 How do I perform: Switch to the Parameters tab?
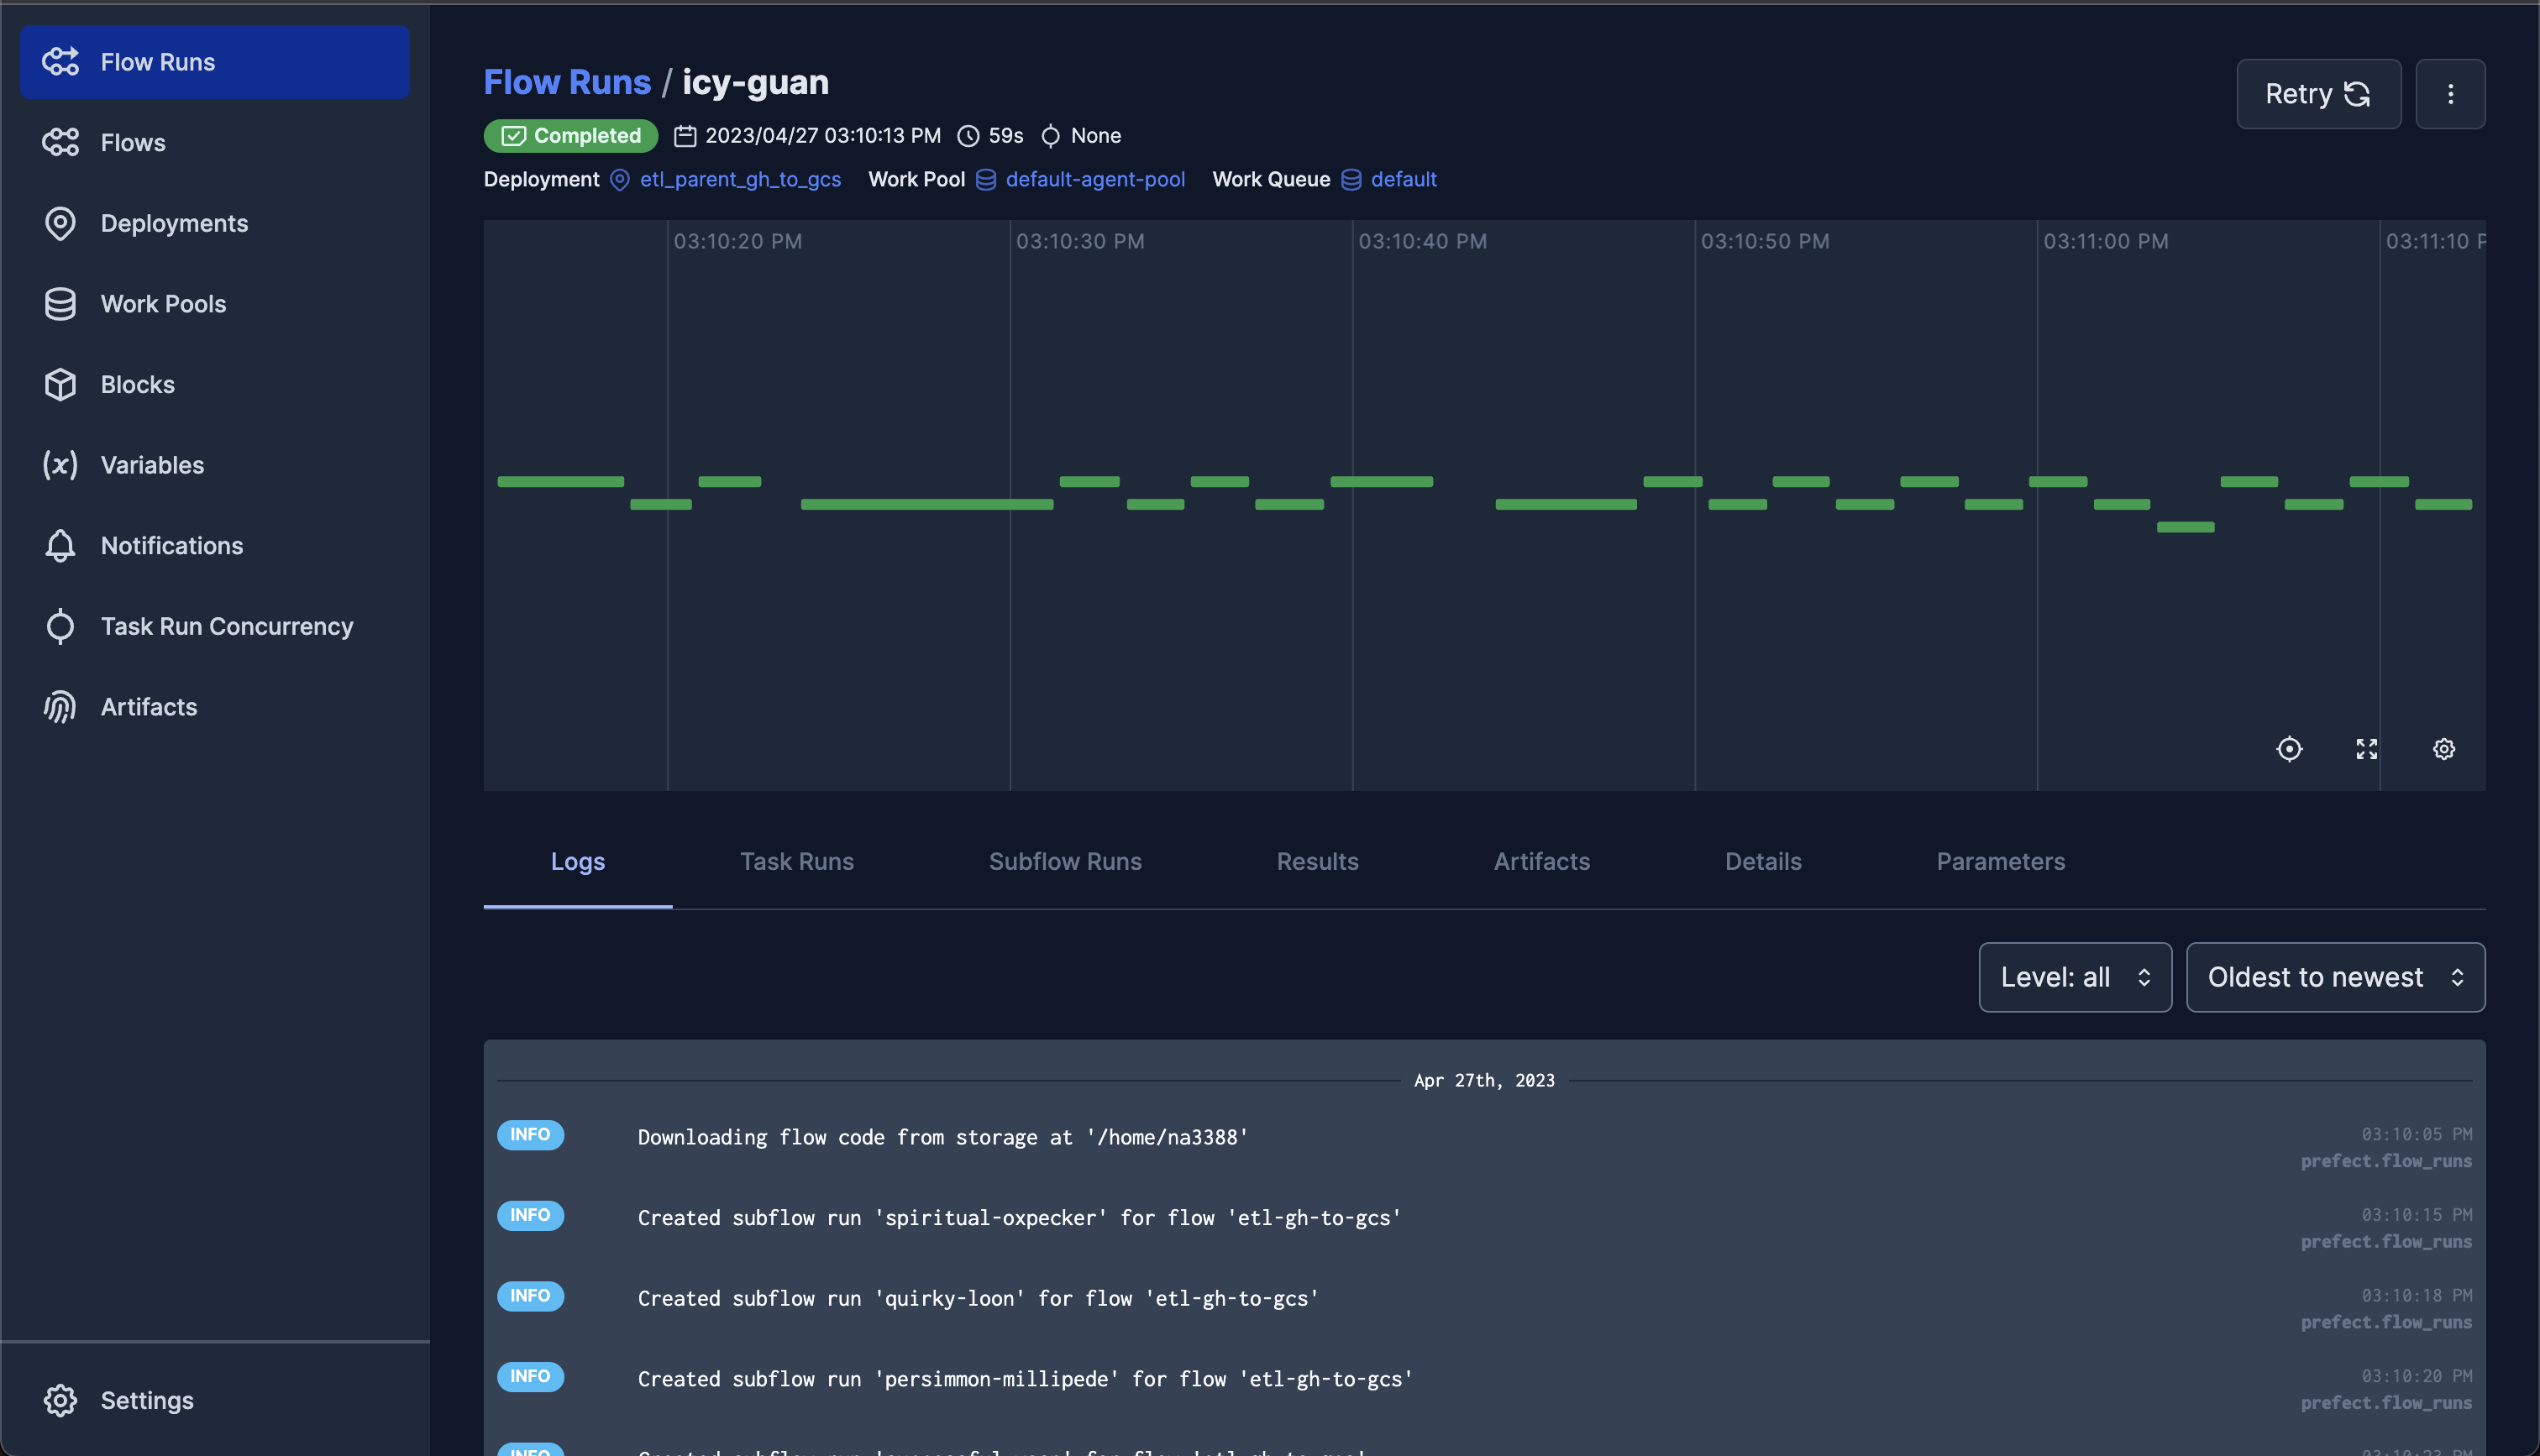point(2000,862)
